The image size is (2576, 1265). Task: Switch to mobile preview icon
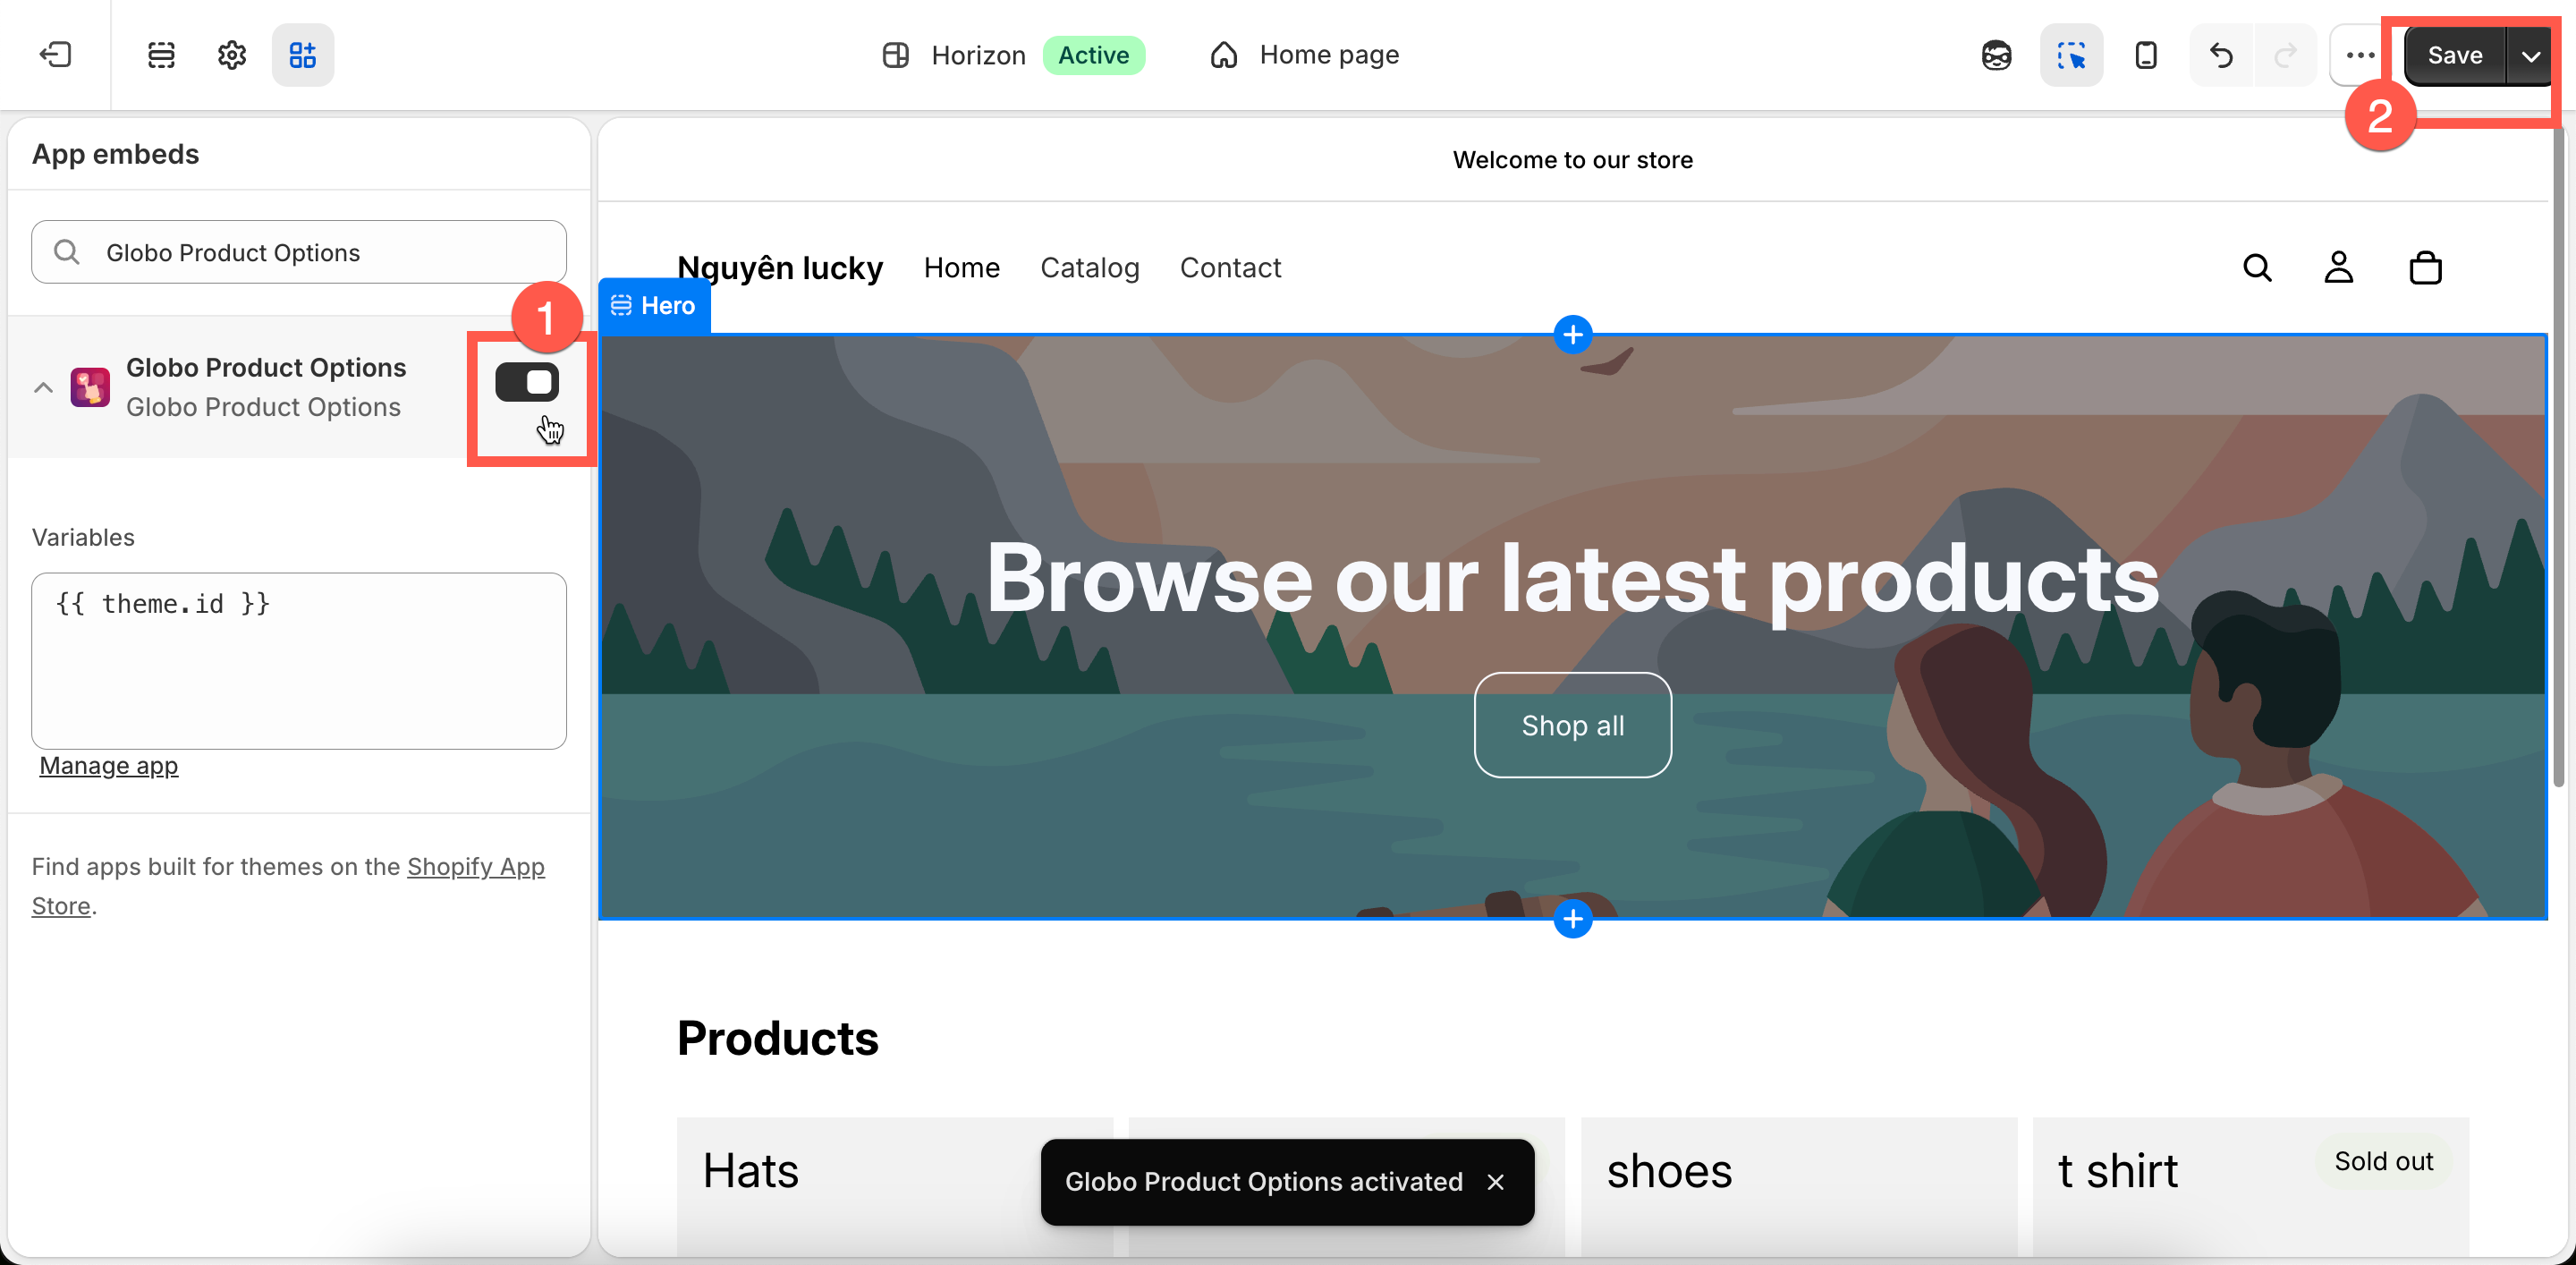2145,54
